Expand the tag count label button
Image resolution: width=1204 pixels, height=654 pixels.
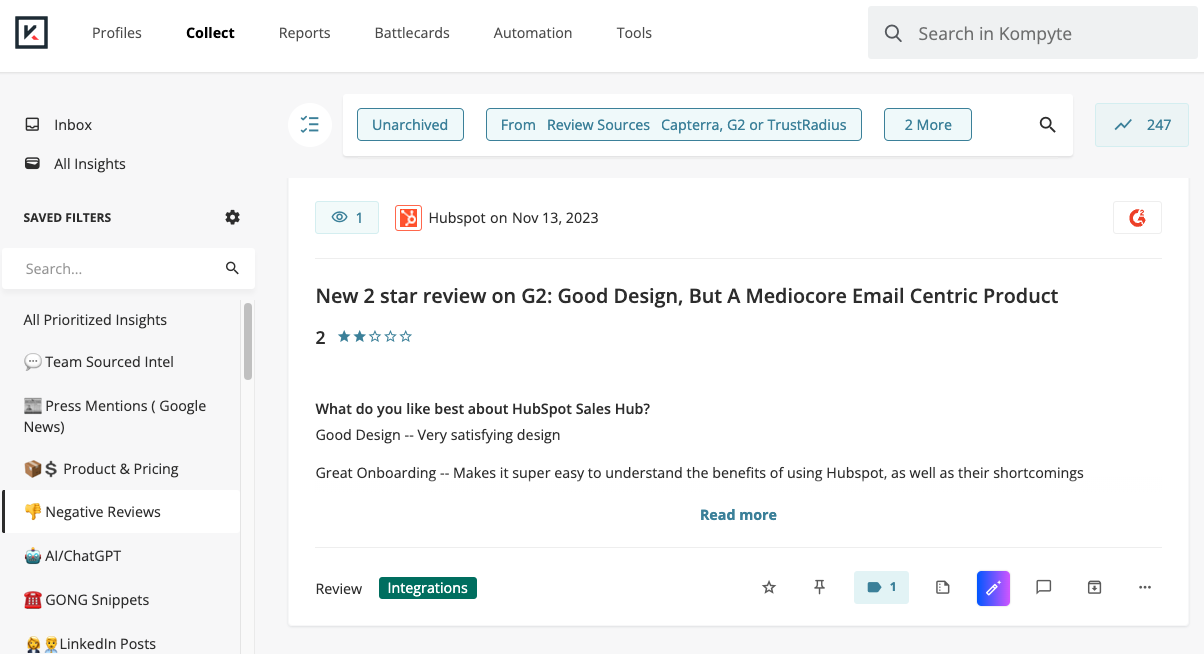tap(881, 588)
